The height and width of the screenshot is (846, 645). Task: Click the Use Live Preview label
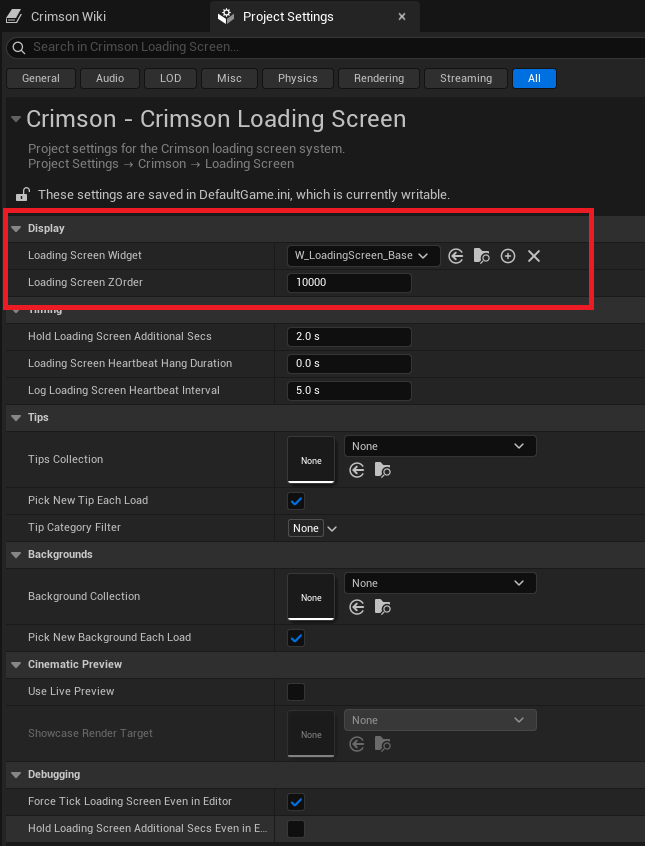tap(71, 692)
